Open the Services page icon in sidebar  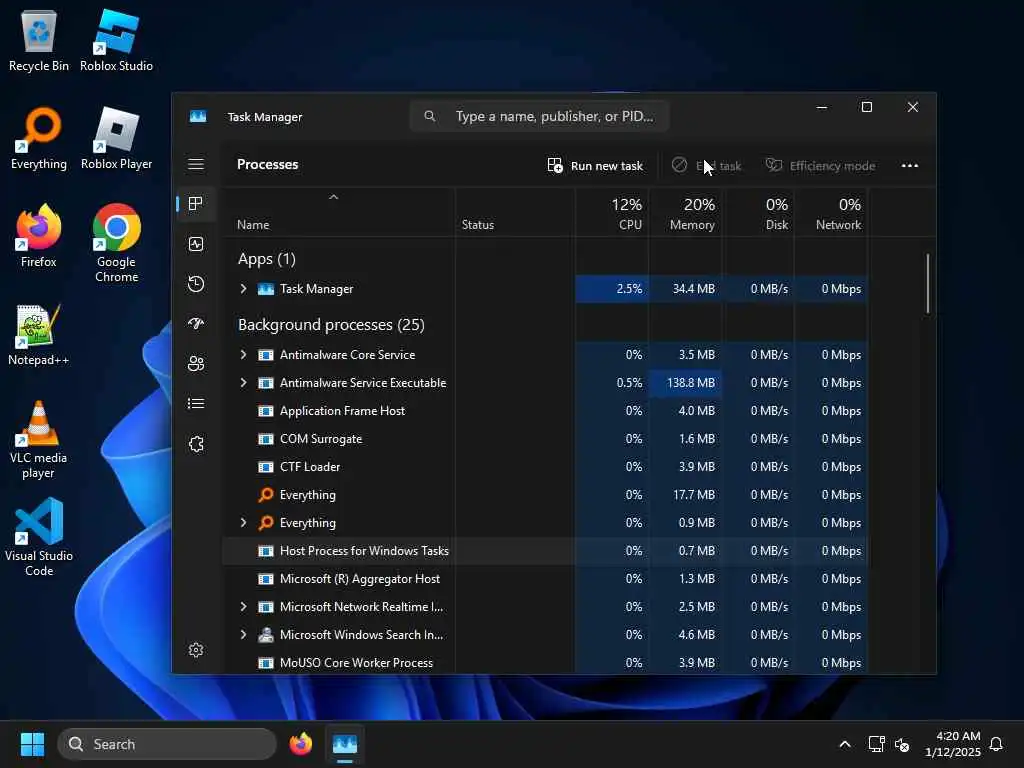[196, 444]
